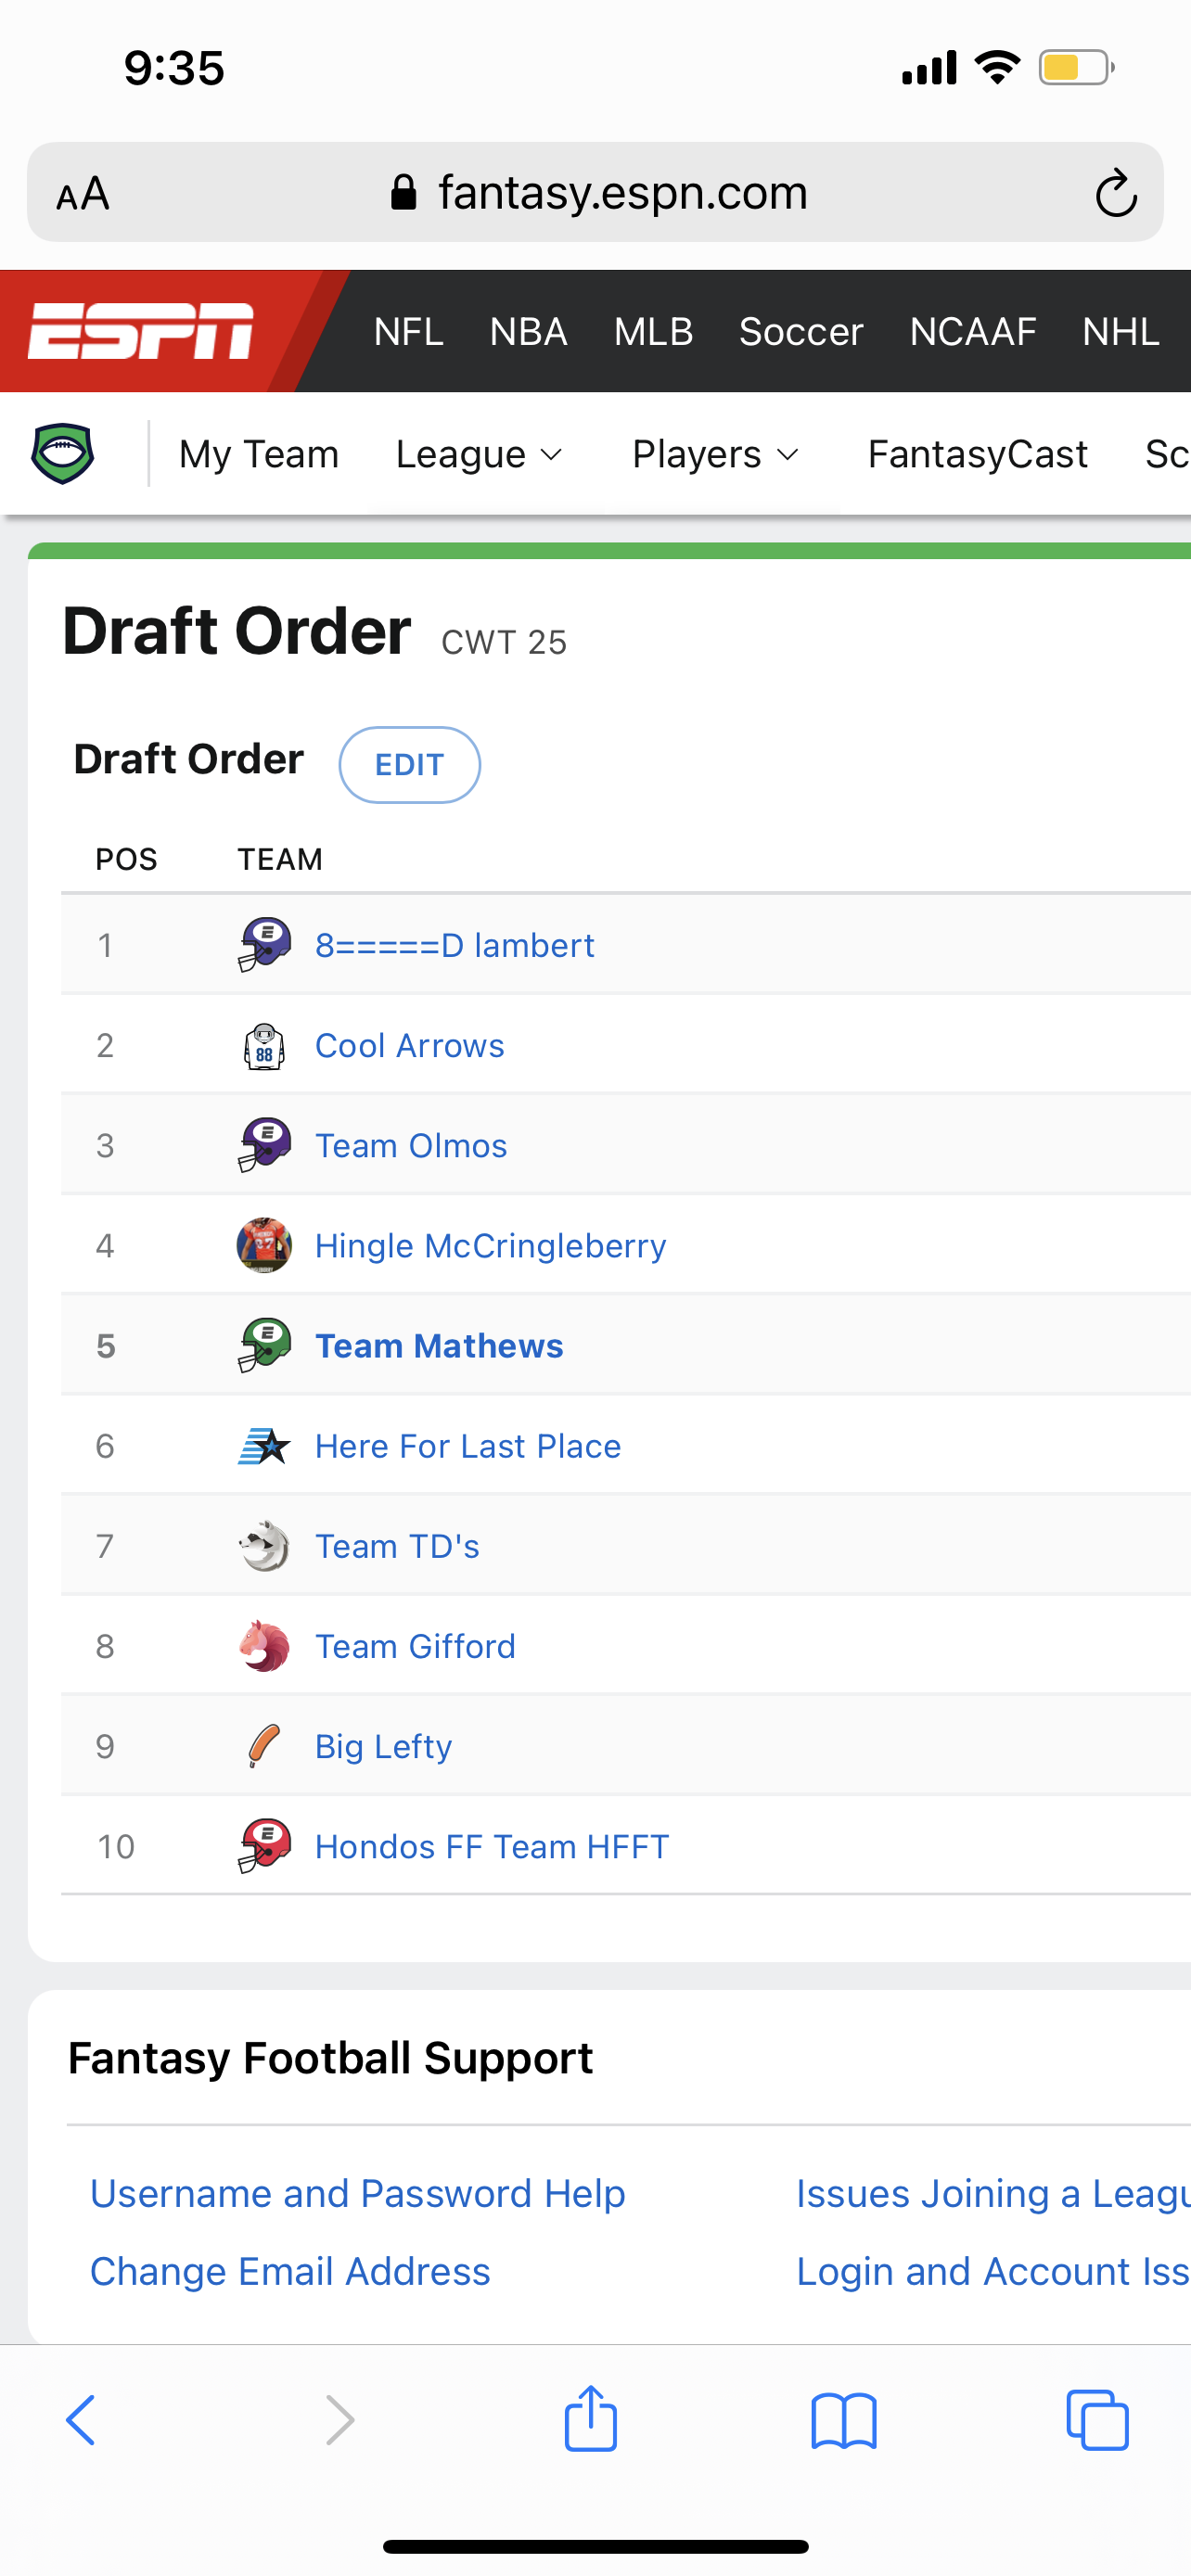Choose NFL in the ESPN nav bar
This screenshot has height=2576, width=1191.
[409, 332]
